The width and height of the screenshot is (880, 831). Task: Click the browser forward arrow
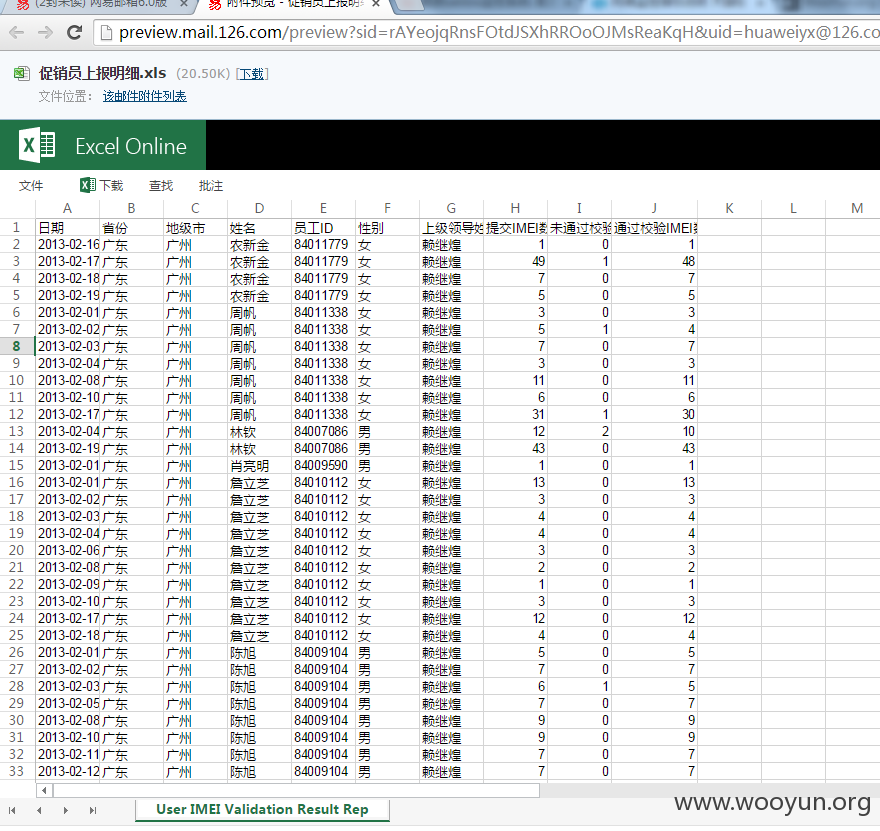coord(45,33)
